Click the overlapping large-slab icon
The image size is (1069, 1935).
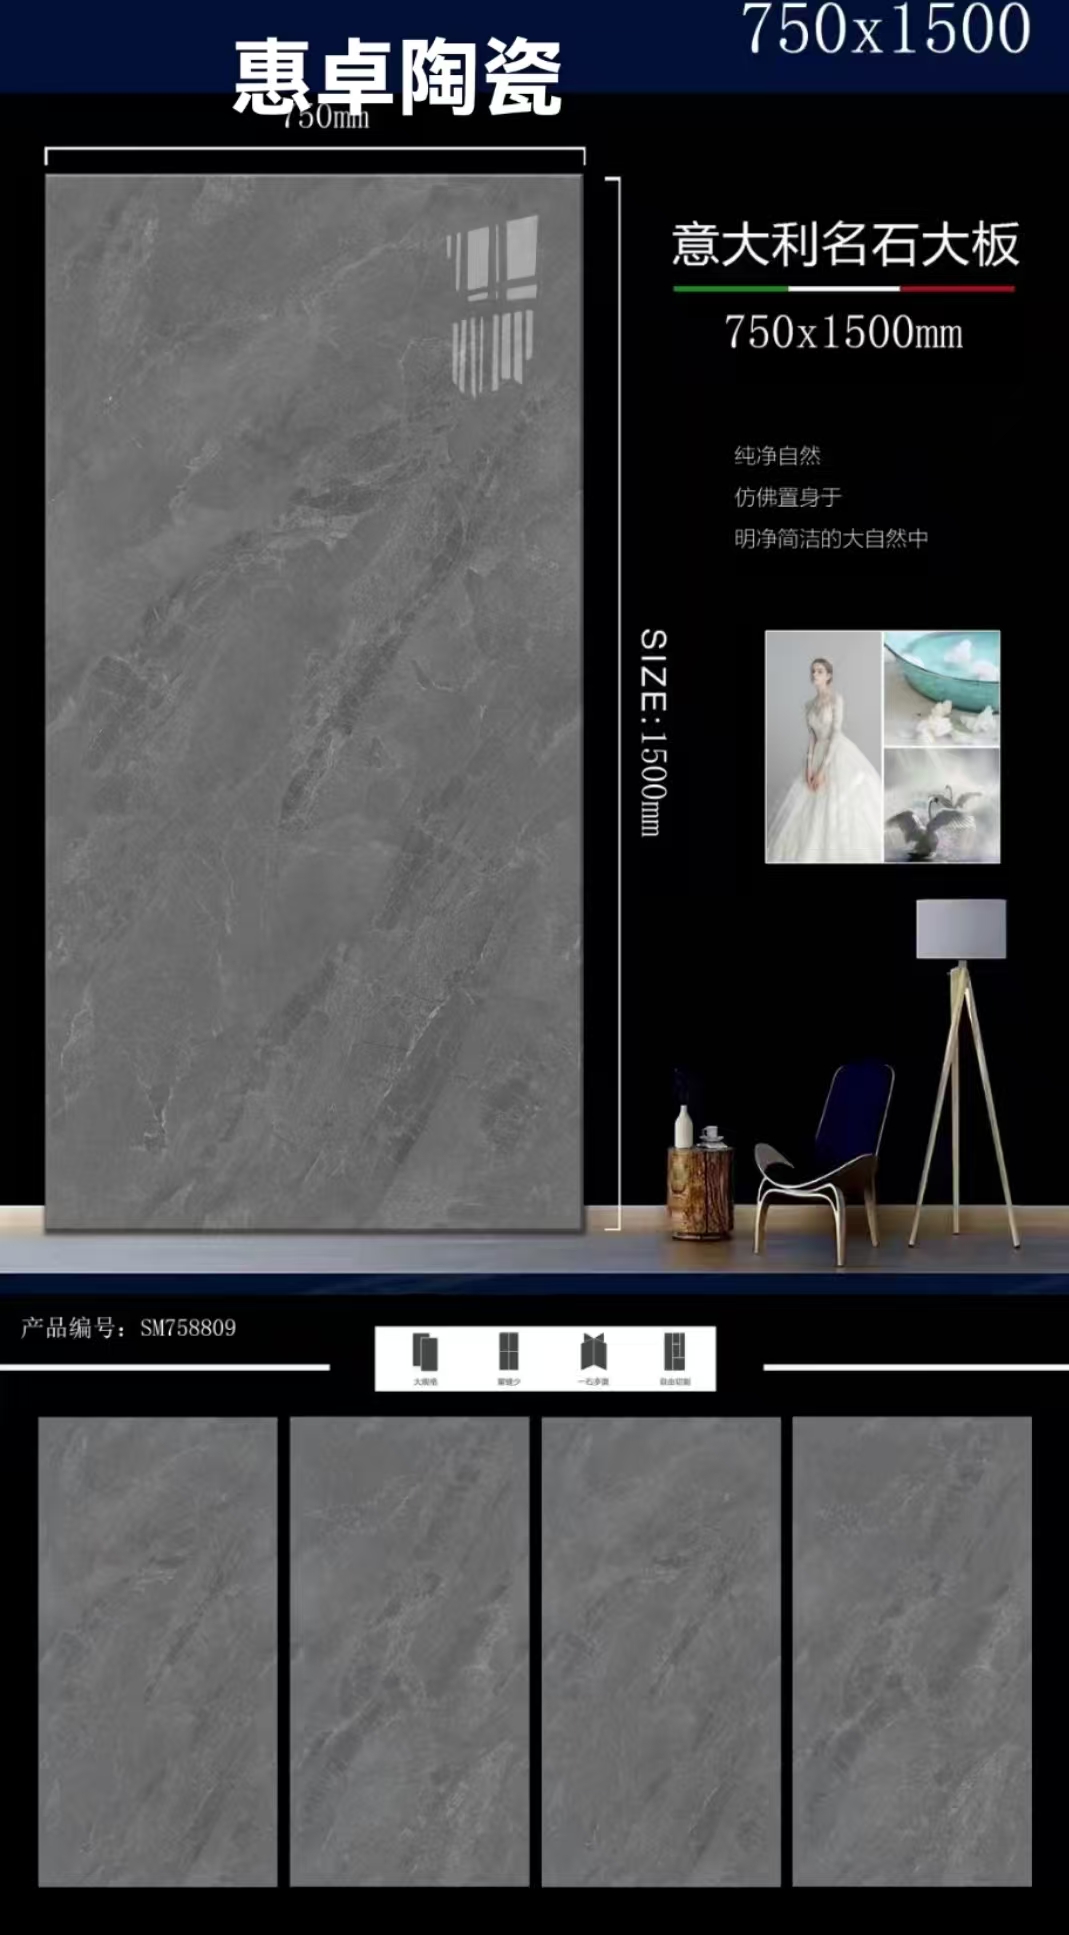[x=425, y=1352]
